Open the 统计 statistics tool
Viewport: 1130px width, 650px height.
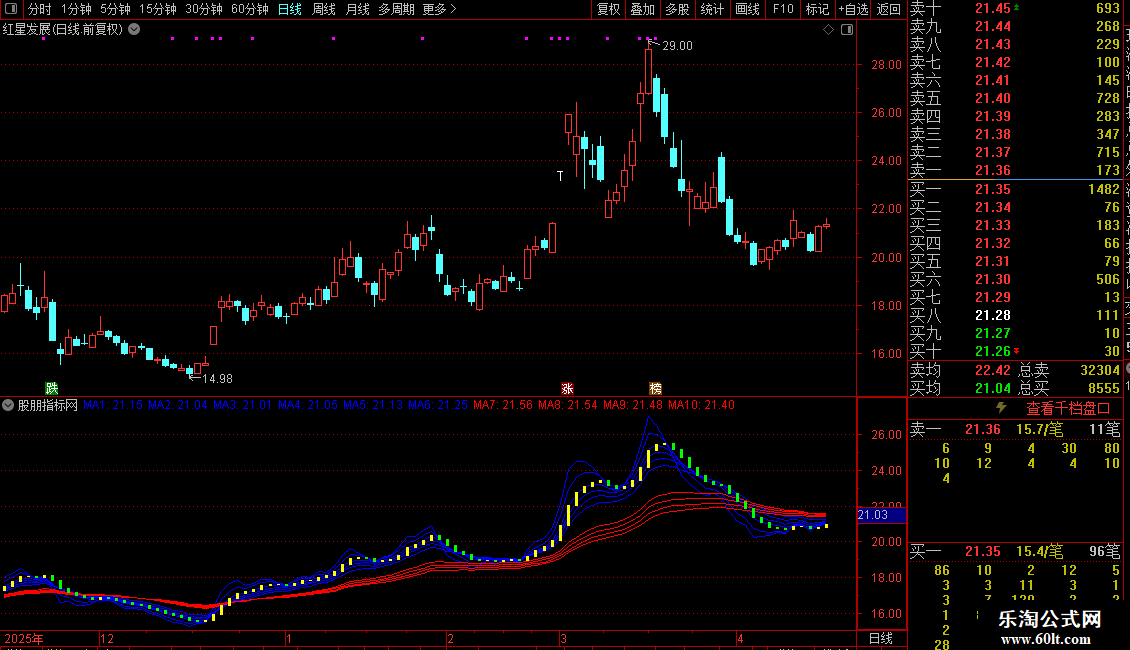(712, 9)
